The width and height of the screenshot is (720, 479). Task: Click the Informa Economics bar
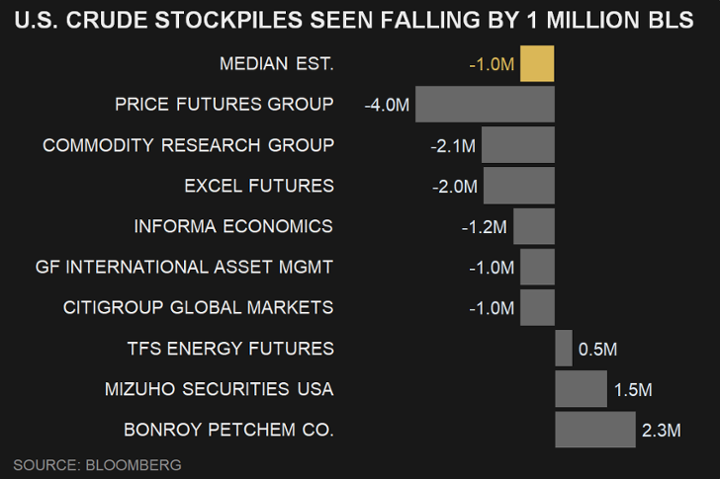tap(533, 226)
